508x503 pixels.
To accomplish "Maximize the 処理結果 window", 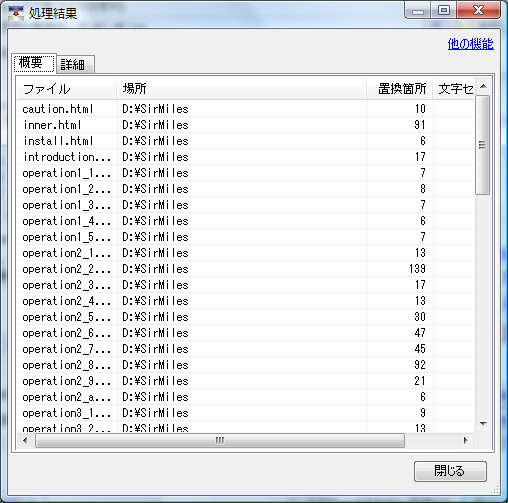I will (x=444, y=11).
